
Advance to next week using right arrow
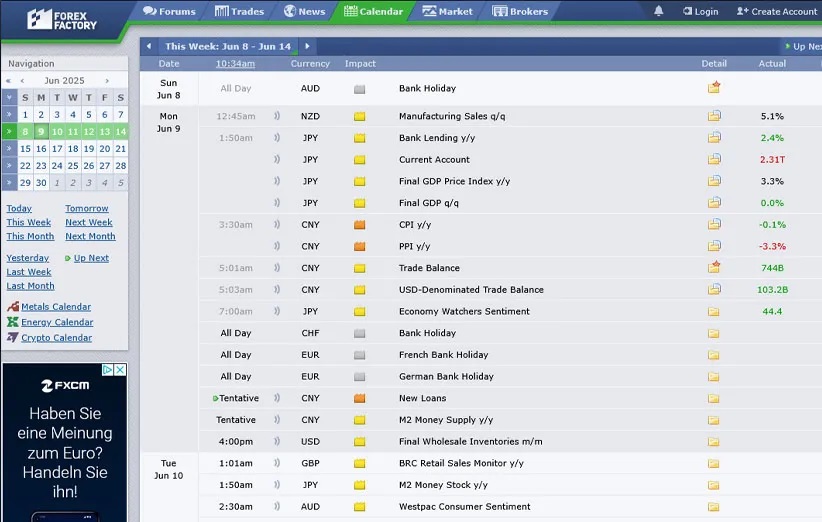coord(307,46)
